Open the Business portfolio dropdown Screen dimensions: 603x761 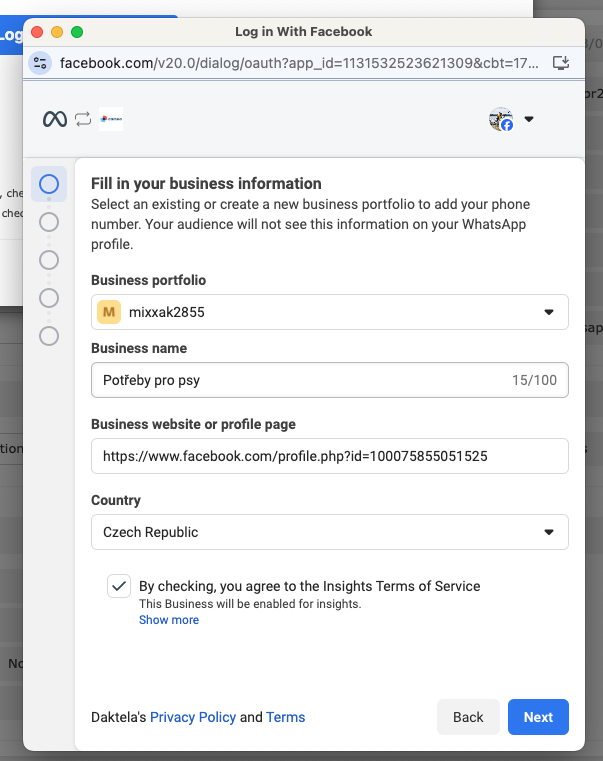[x=329, y=312]
